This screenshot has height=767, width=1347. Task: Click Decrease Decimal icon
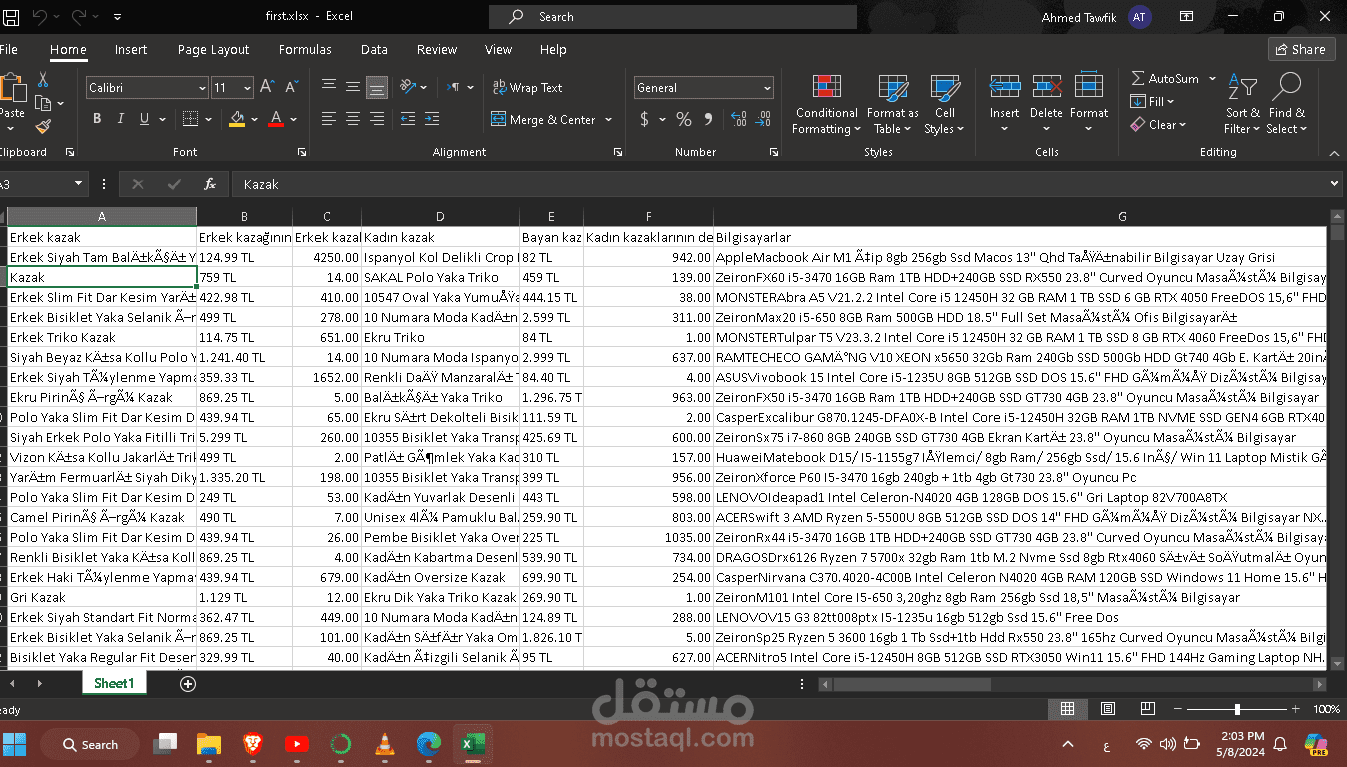(x=765, y=120)
